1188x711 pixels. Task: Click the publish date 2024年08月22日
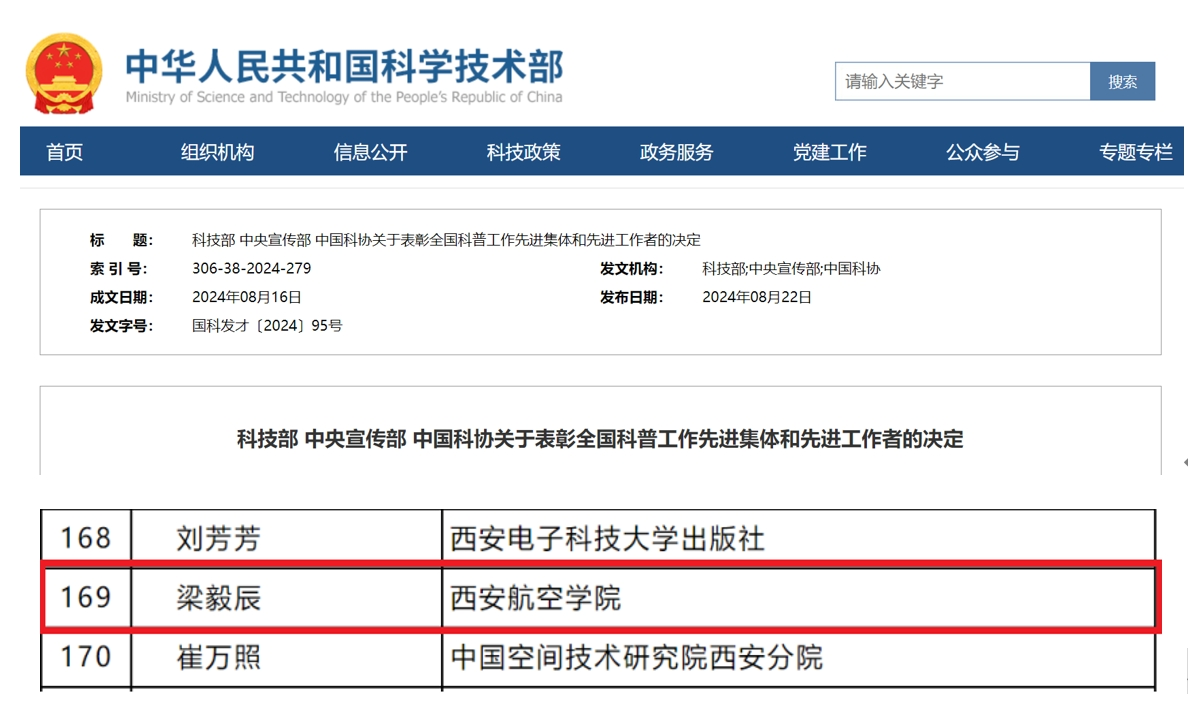pos(756,297)
